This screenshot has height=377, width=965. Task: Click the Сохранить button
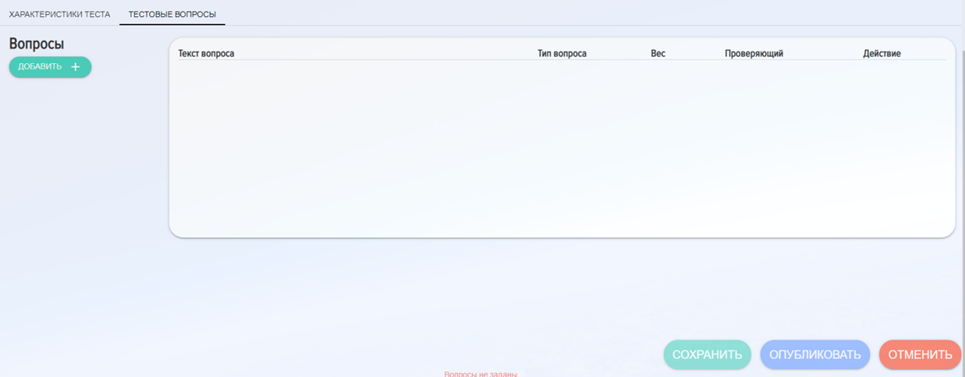coord(707,355)
